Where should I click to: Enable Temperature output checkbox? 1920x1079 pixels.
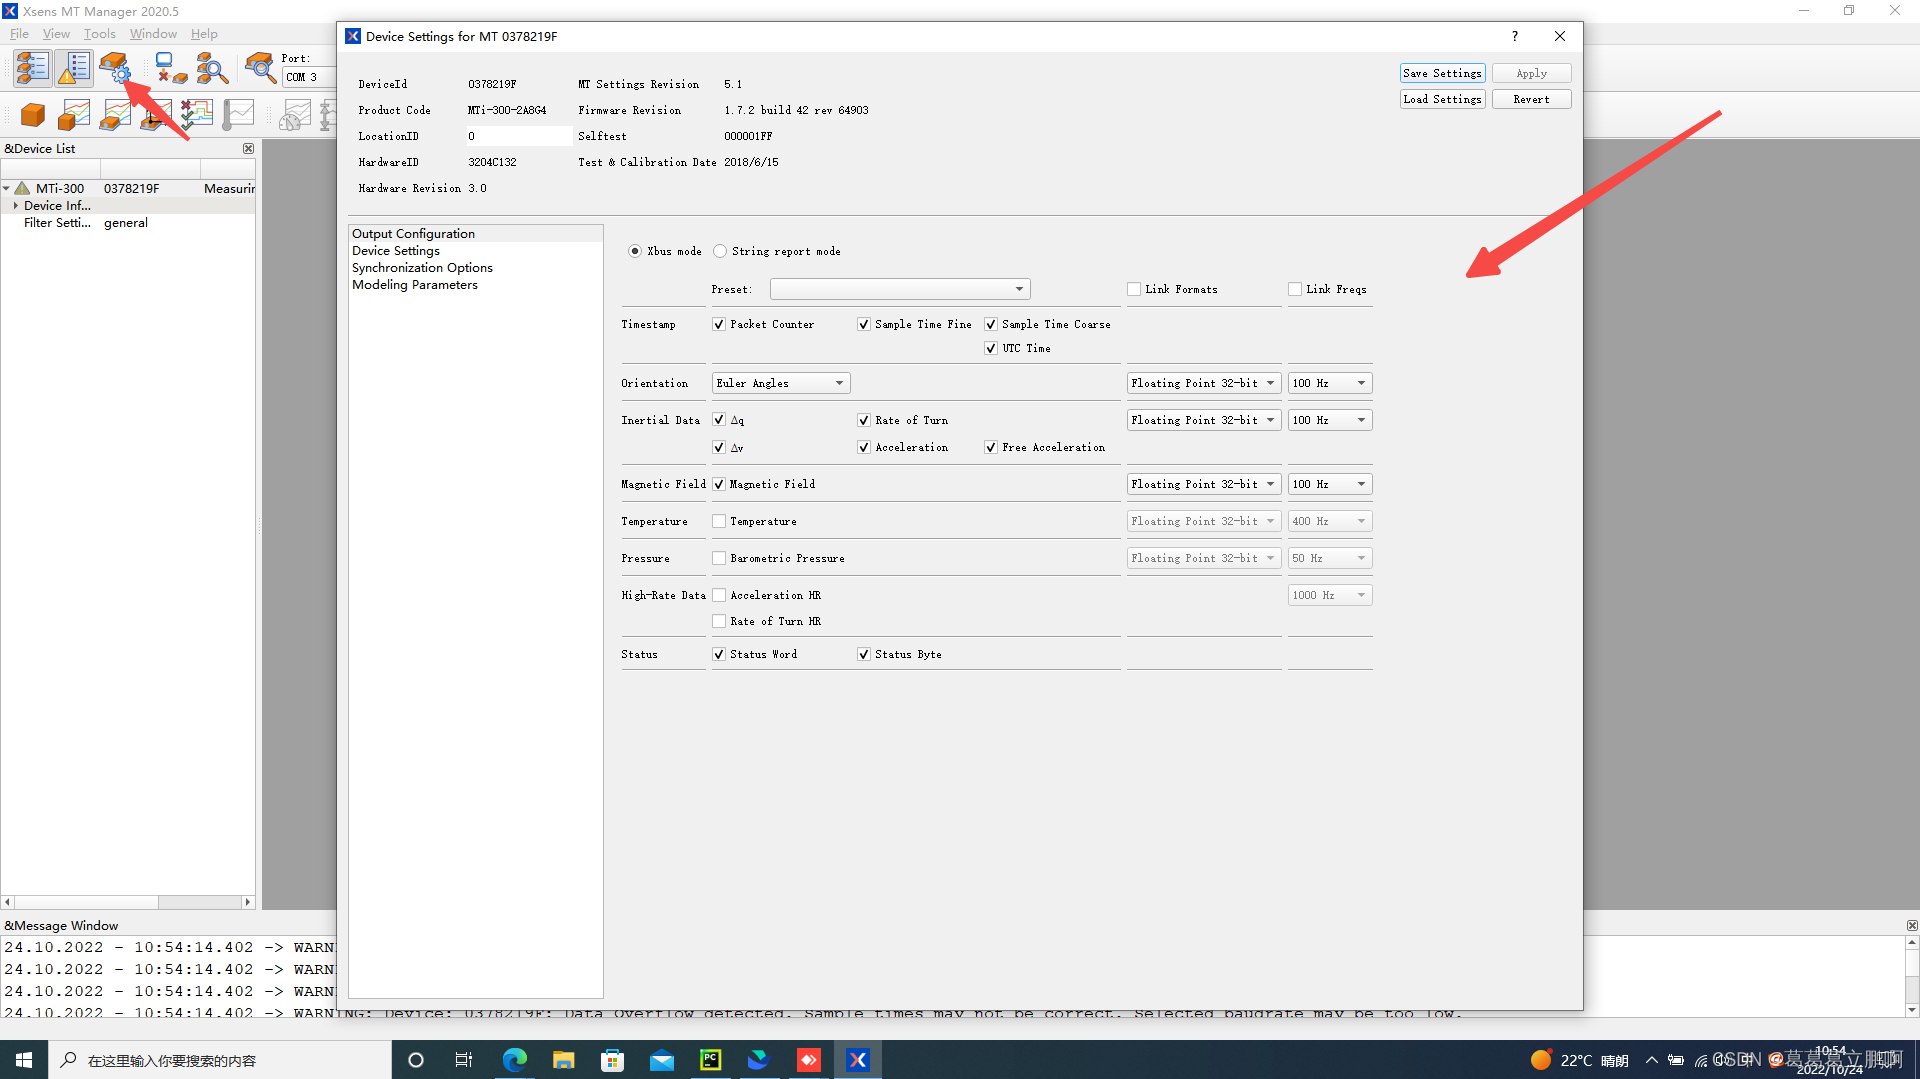pyautogui.click(x=719, y=521)
